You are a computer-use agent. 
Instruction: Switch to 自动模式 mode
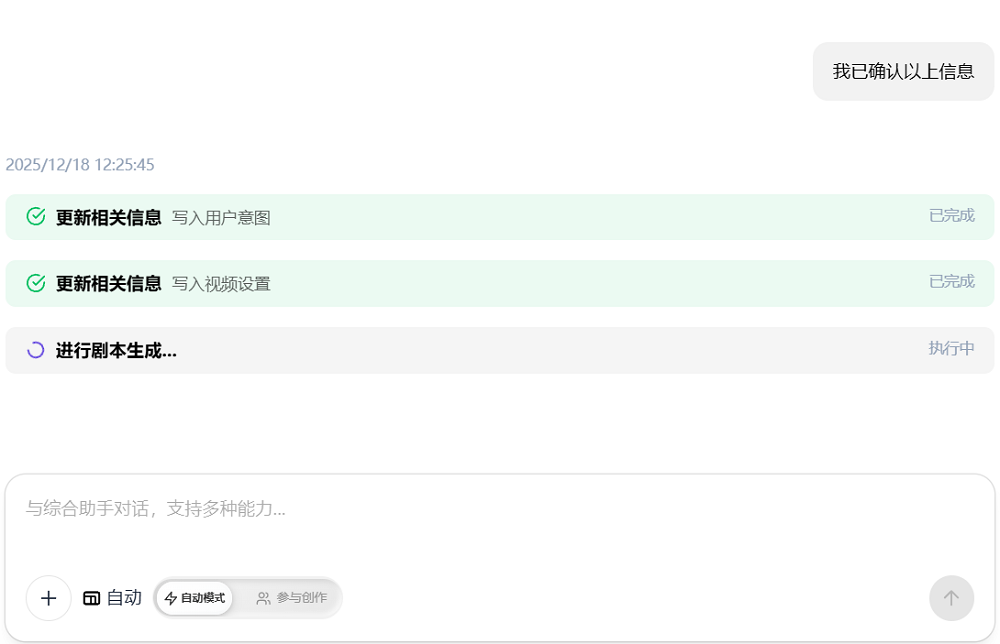[195, 598]
